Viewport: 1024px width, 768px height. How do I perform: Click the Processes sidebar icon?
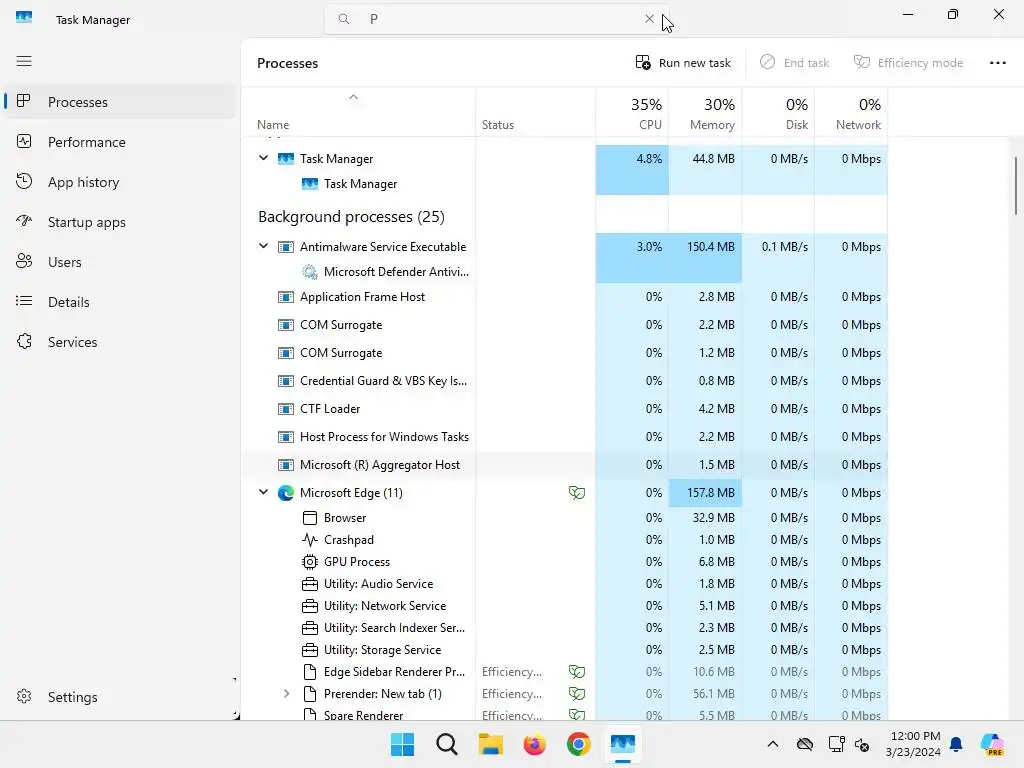tap(24, 101)
